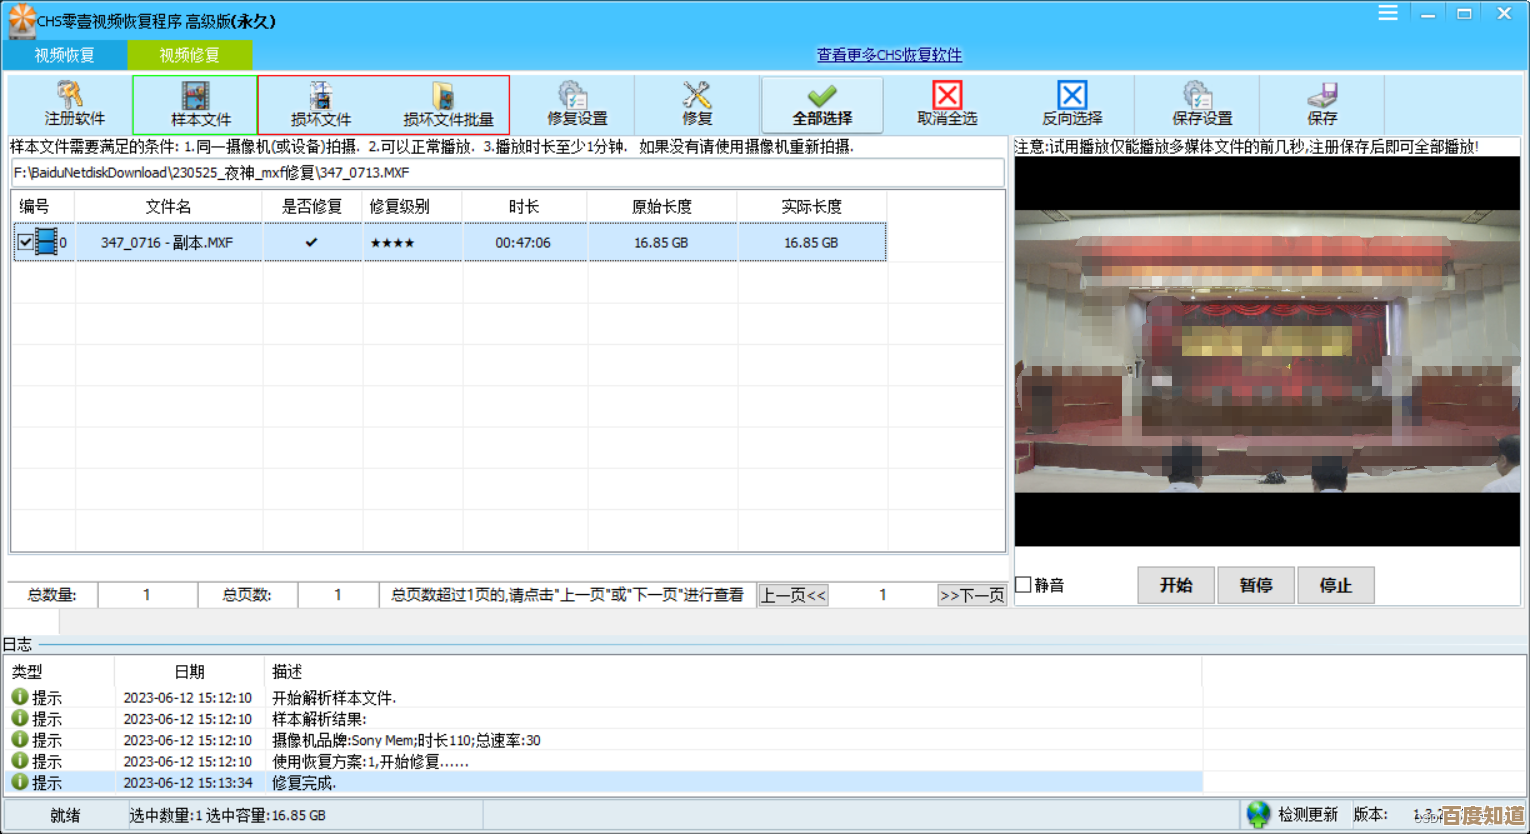Image resolution: width=1530 pixels, height=834 pixels.
Task: Click the 保存 save icon
Action: [1321, 104]
